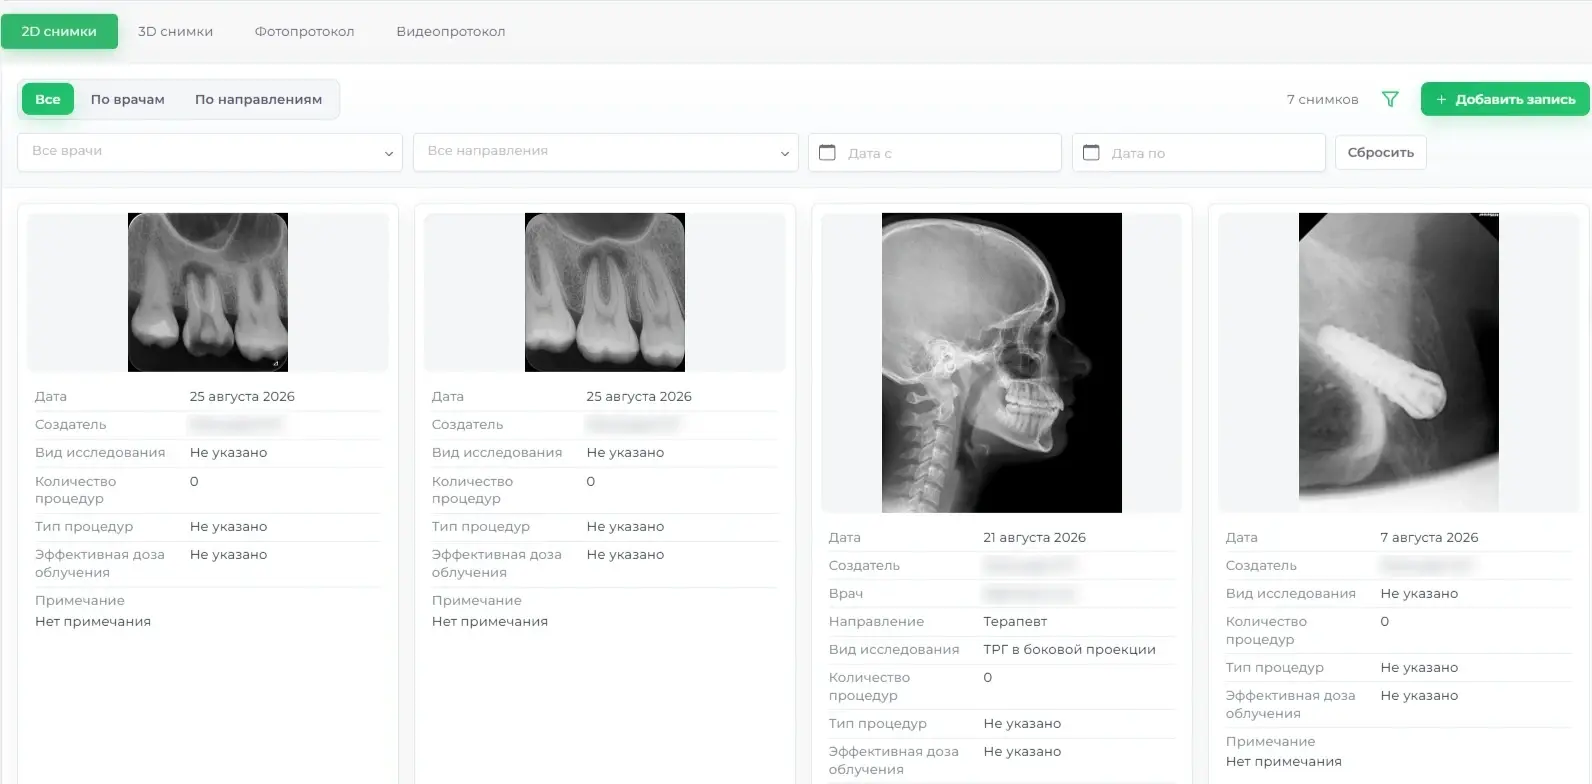Click the date '7 августа 2026'
Screen dimensions: 1592x784
click(1429, 537)
